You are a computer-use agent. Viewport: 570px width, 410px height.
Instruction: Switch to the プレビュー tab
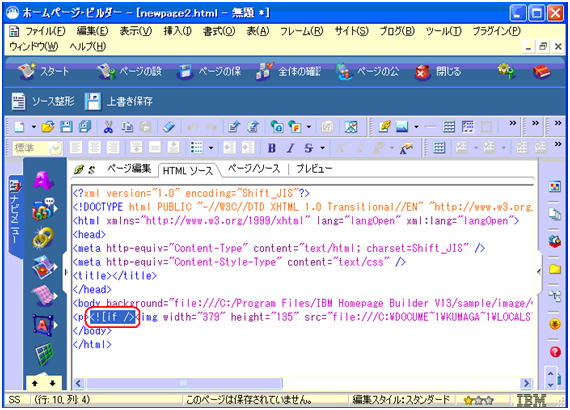tap(314, 169)
